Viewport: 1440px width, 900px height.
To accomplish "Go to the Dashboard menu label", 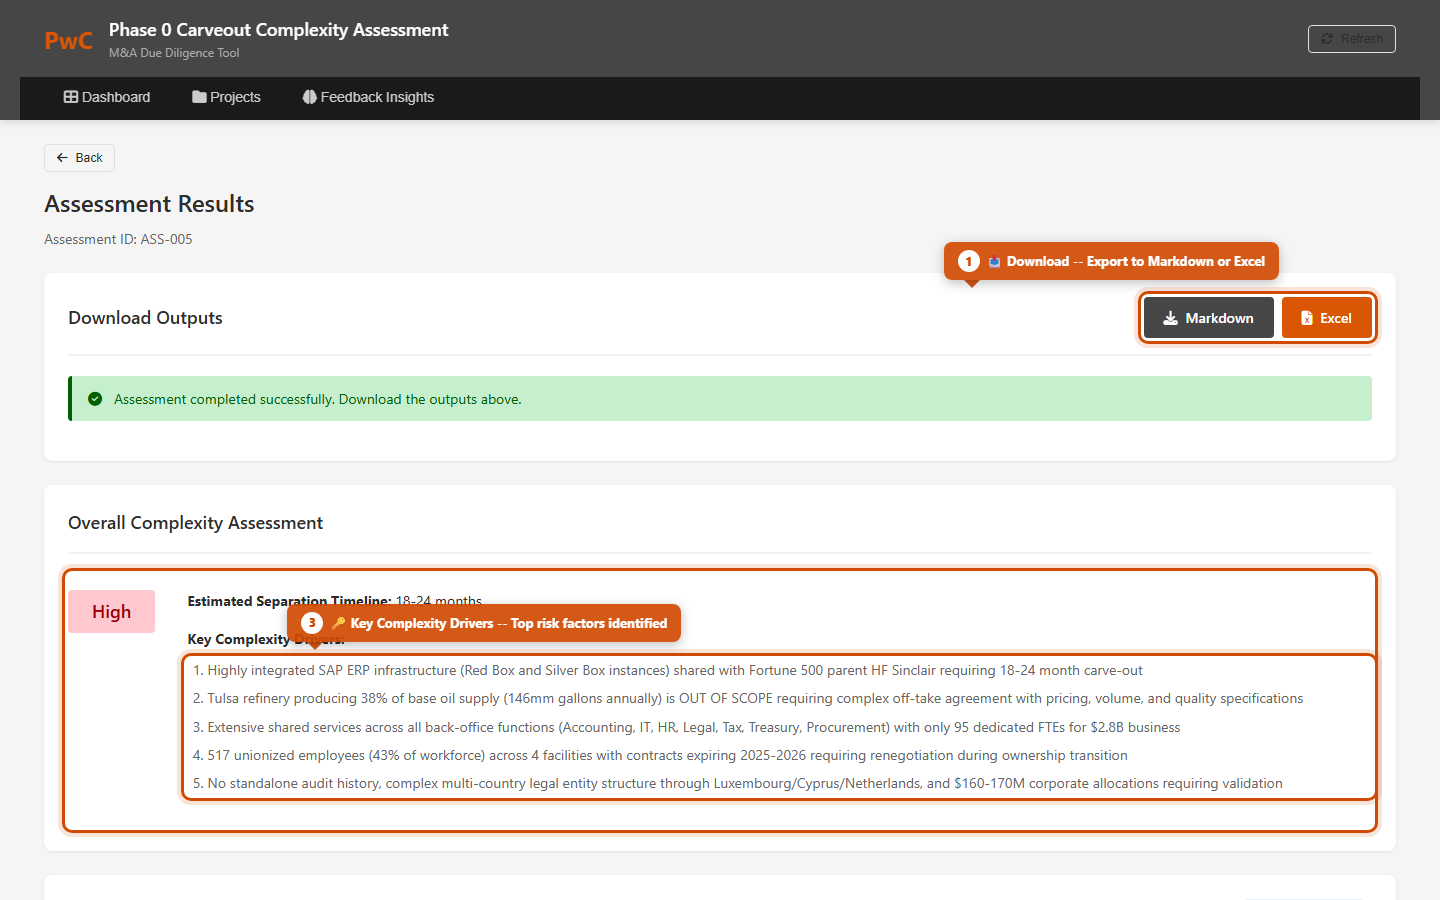I will pos(116,97).
